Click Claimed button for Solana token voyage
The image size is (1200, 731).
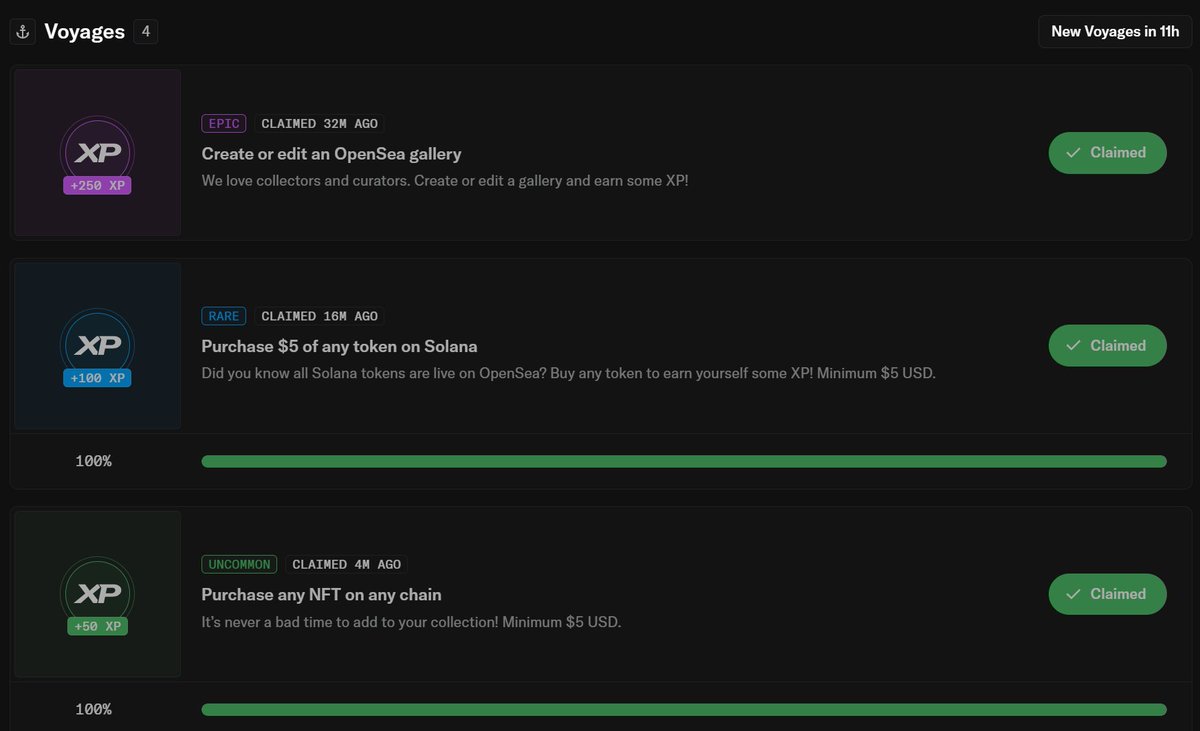1107,346
